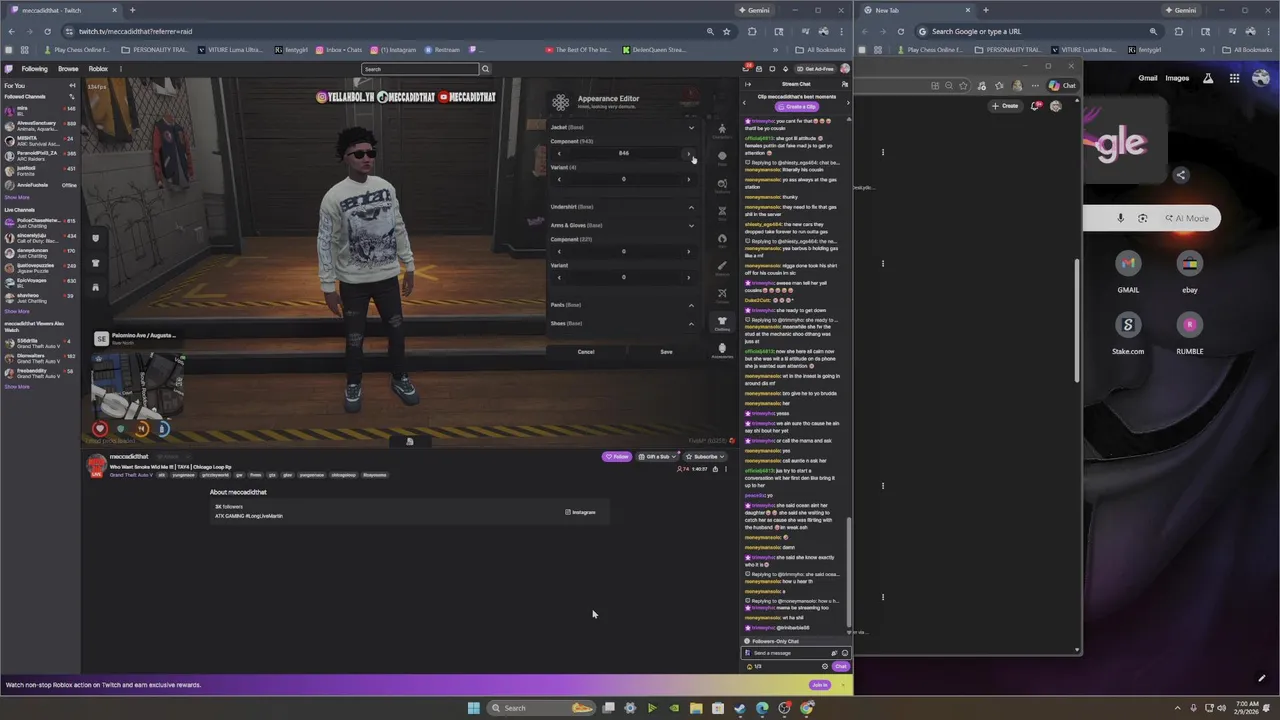The image size is (1280, 720).
Task: Click the Get Ad-Free button
Action: tap(816, 69)
